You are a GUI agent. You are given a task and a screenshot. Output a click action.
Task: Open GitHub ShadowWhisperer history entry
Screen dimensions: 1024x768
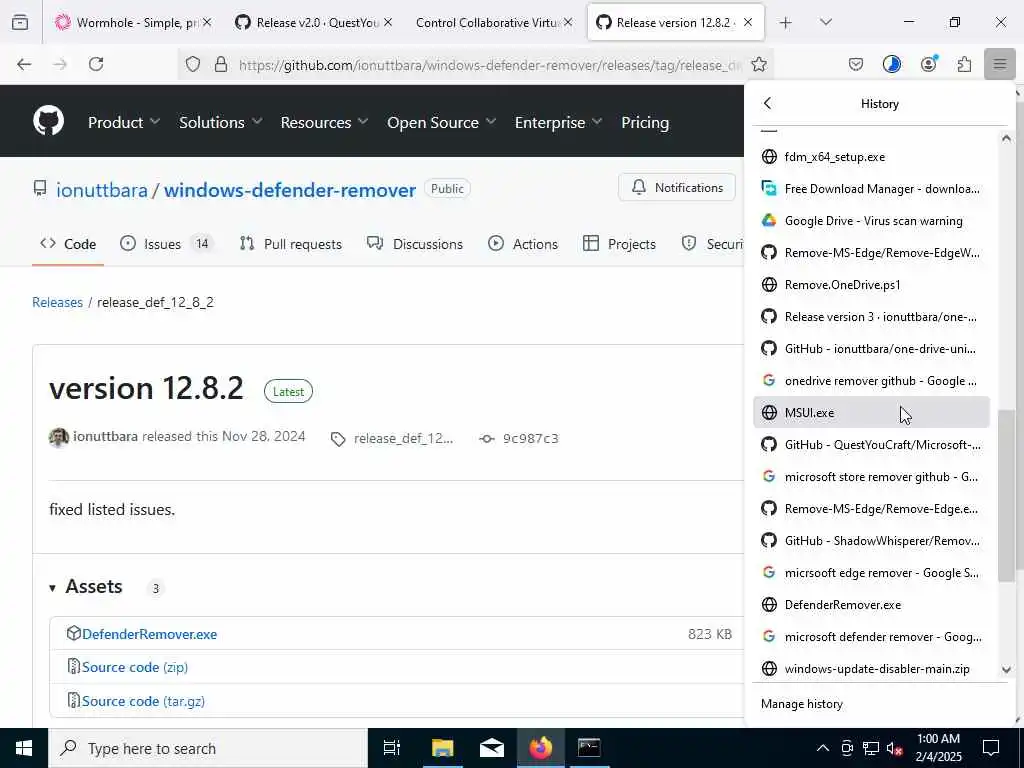(871, 541)
